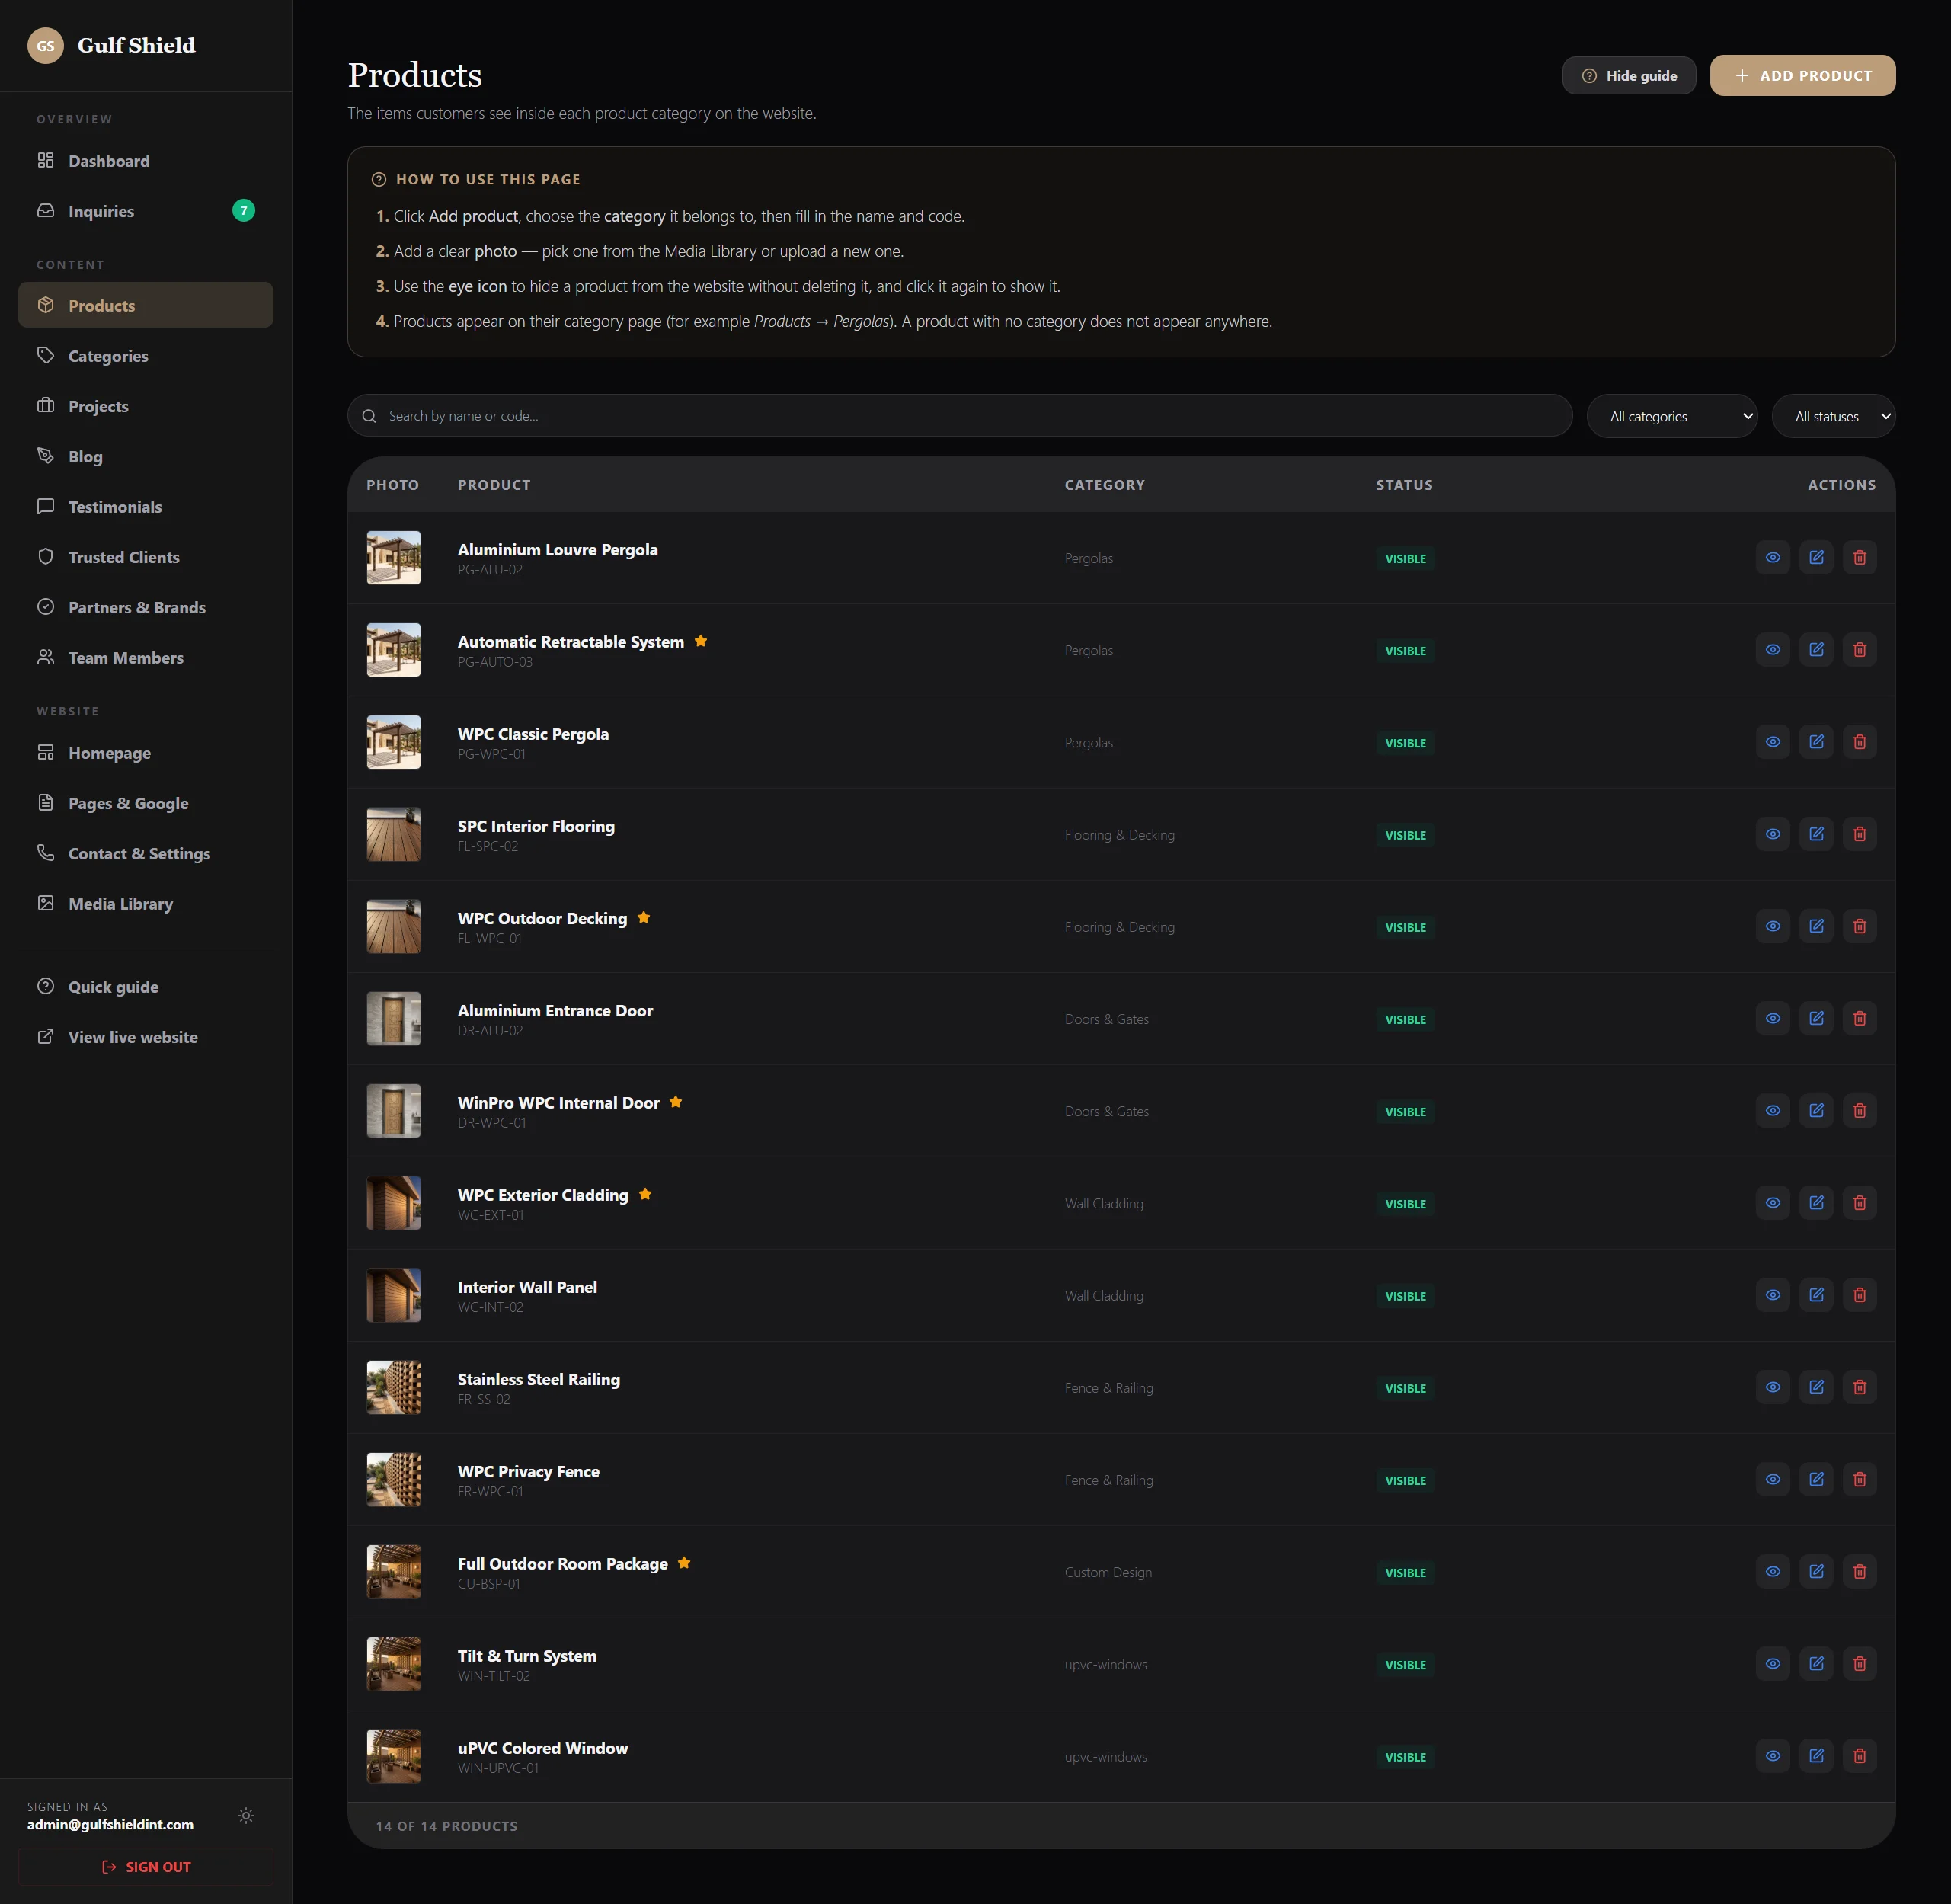
Task: Delete SPC Interior Flooring product
Action: click(x=1859, y=834)
